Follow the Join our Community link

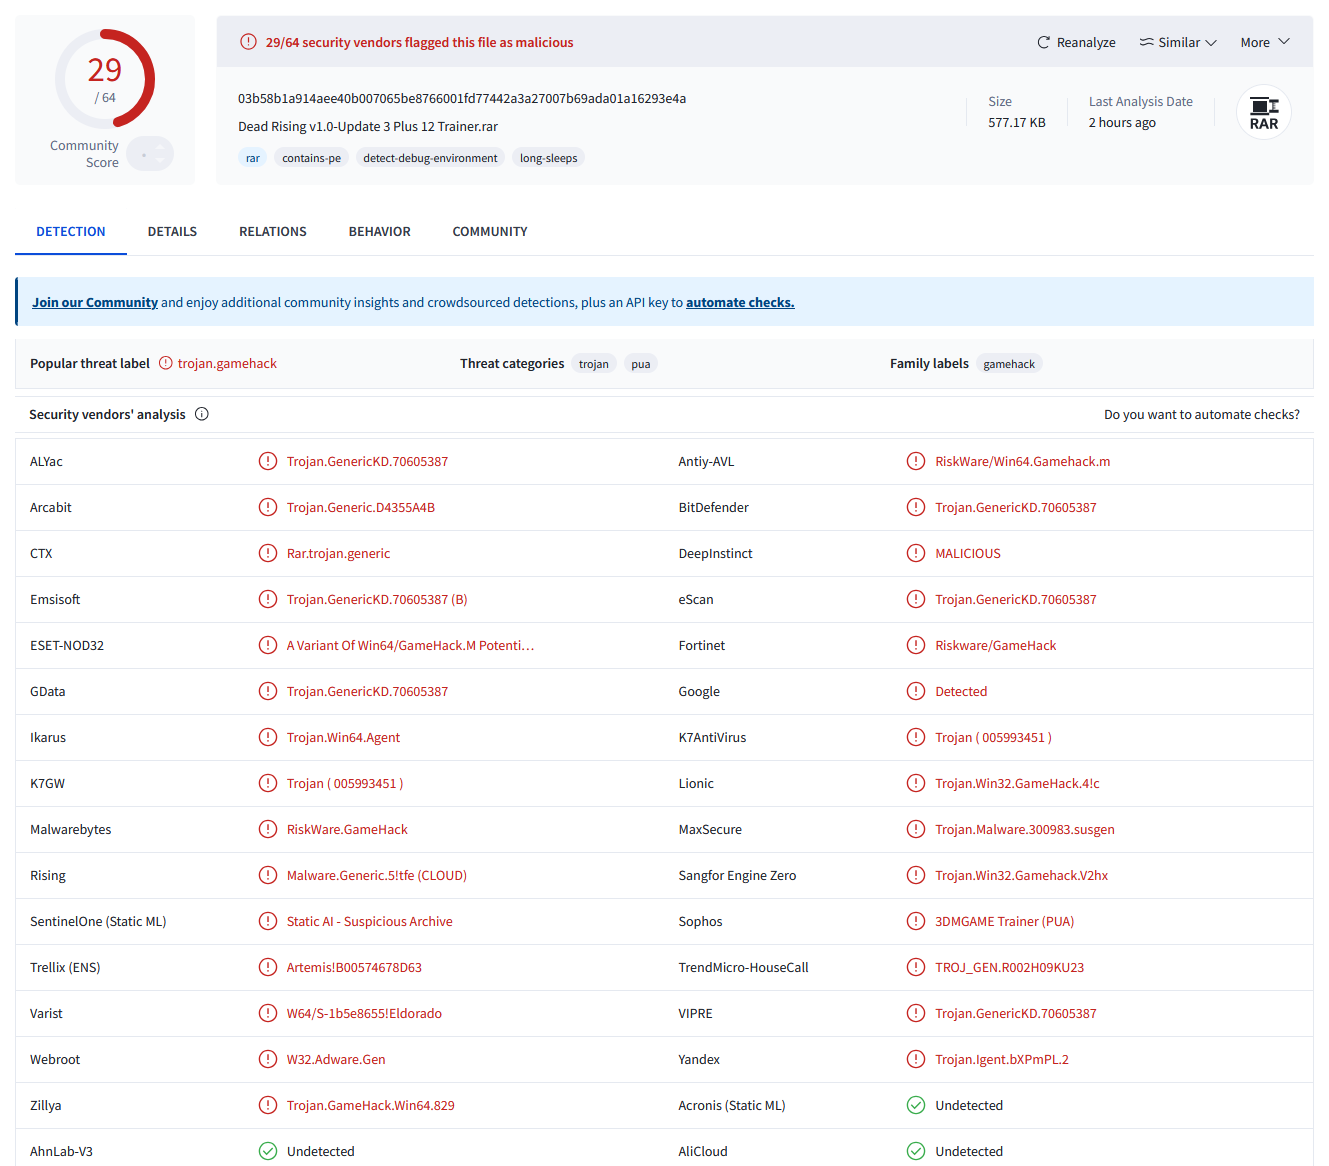(95, 302)
